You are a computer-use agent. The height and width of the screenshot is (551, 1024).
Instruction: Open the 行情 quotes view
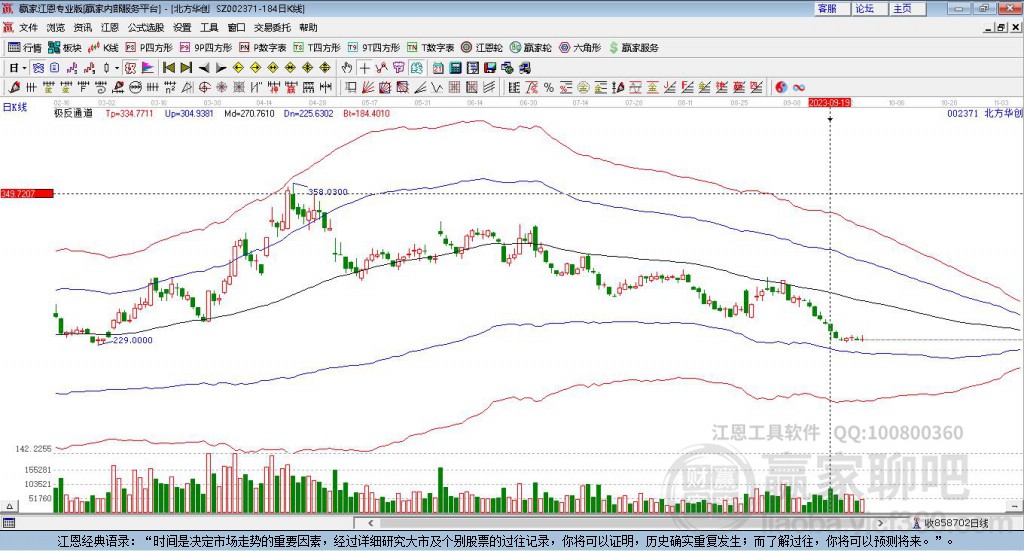coord(25,48)
